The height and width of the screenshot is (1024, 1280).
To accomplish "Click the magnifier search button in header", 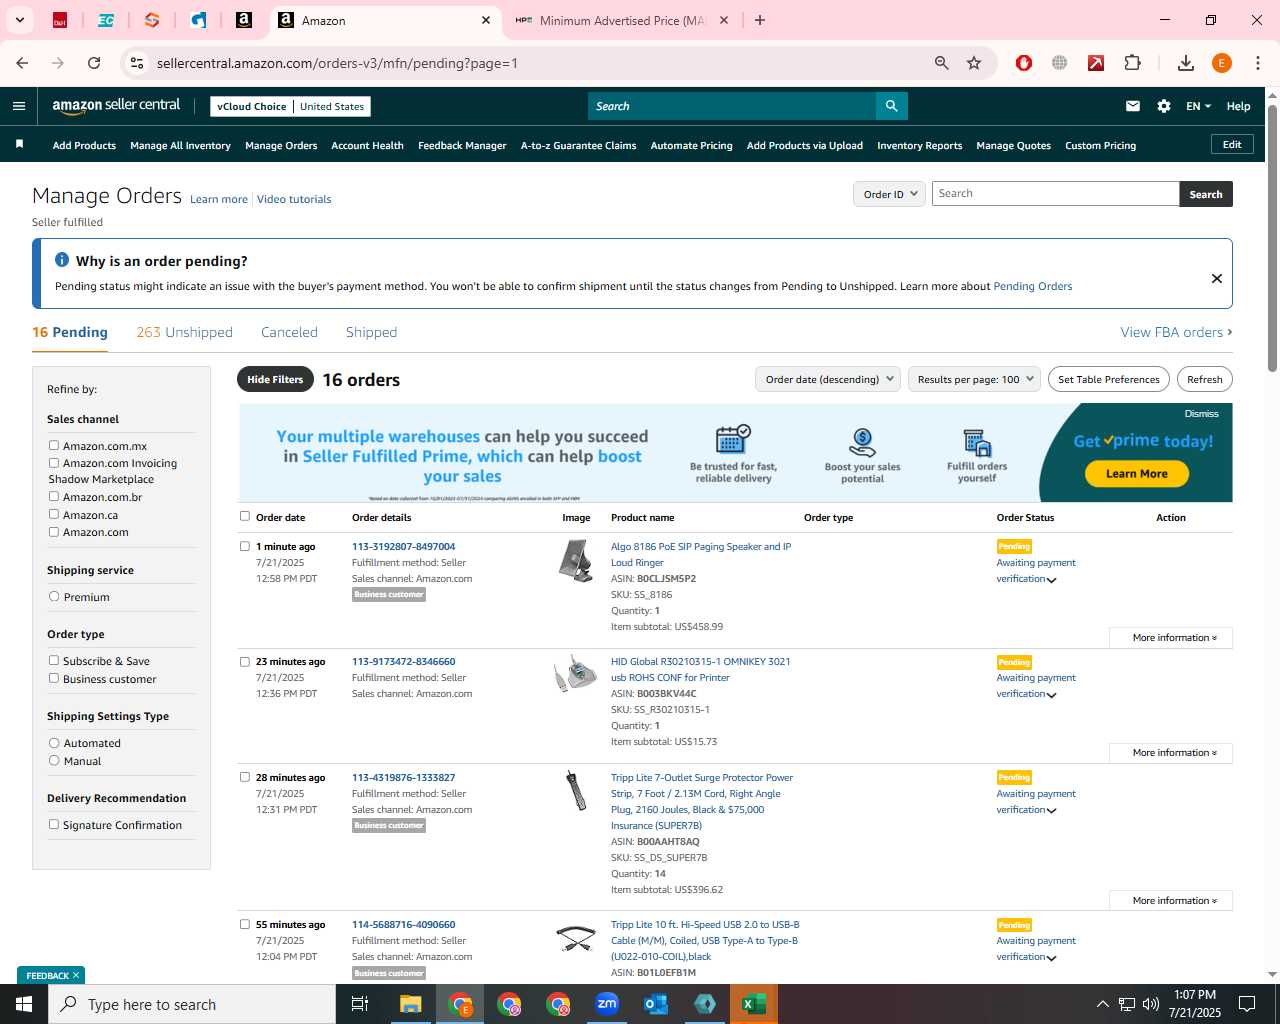I will pyautogui.click(x=891, y=106).
